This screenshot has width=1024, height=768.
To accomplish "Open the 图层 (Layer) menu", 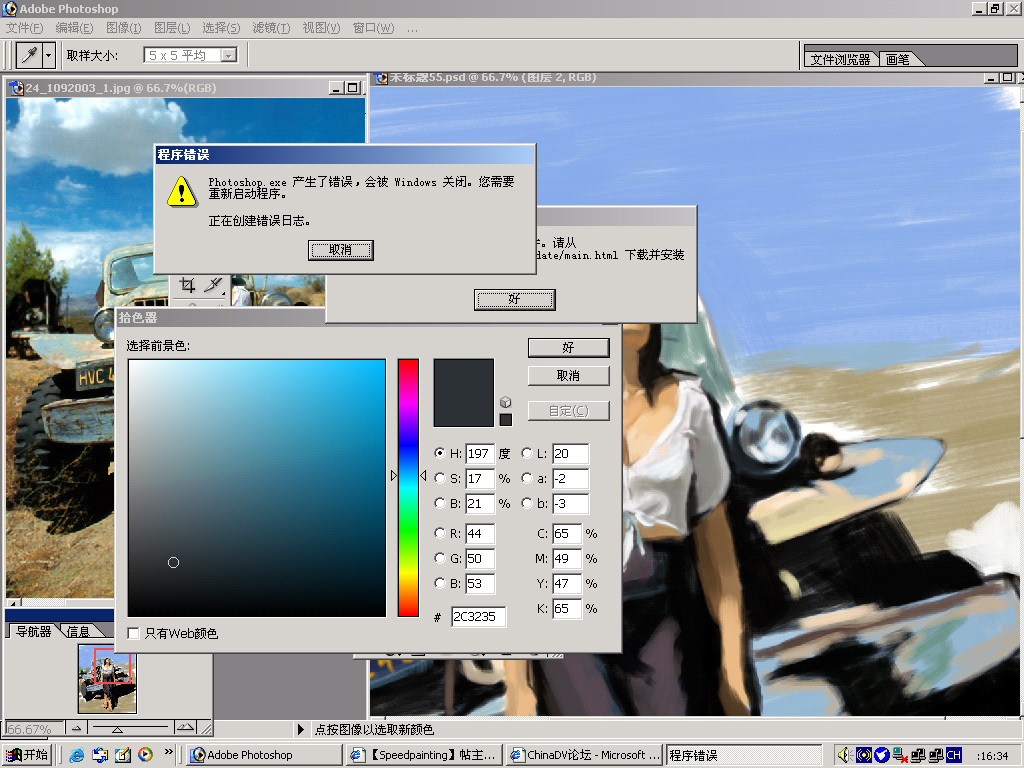I will tap(172, 28).
